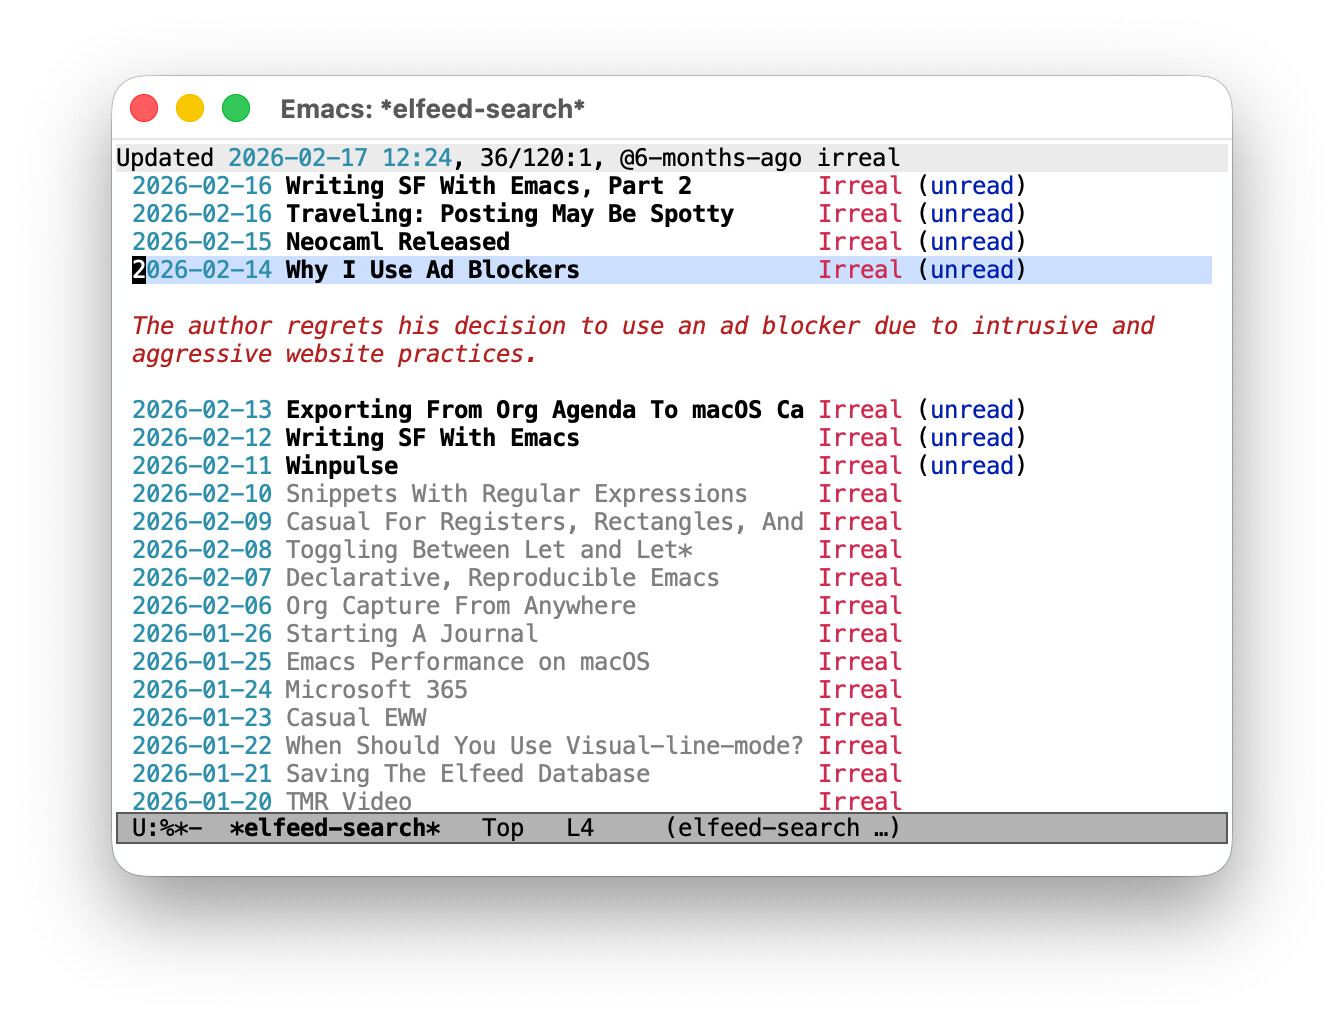Click the *elfeed-search* buffer name in mode line
The height and width of the screenshot is (1024, 1344).
coord(336,827)
